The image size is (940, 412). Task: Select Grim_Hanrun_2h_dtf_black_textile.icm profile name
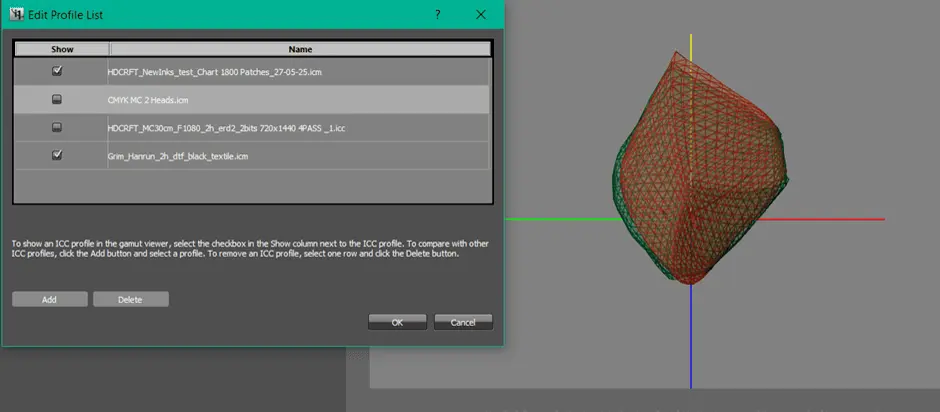[177, 156]
